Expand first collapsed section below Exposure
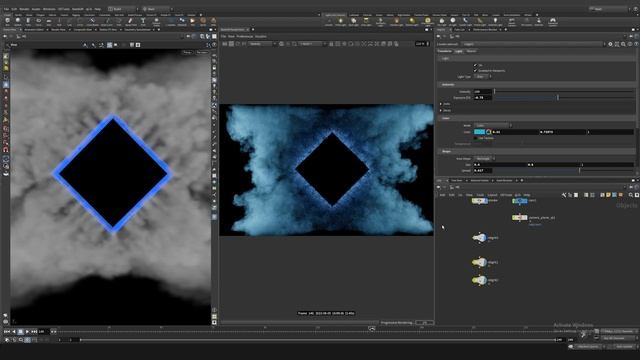This screenshot has height=360, width=640. pos(441,104)
